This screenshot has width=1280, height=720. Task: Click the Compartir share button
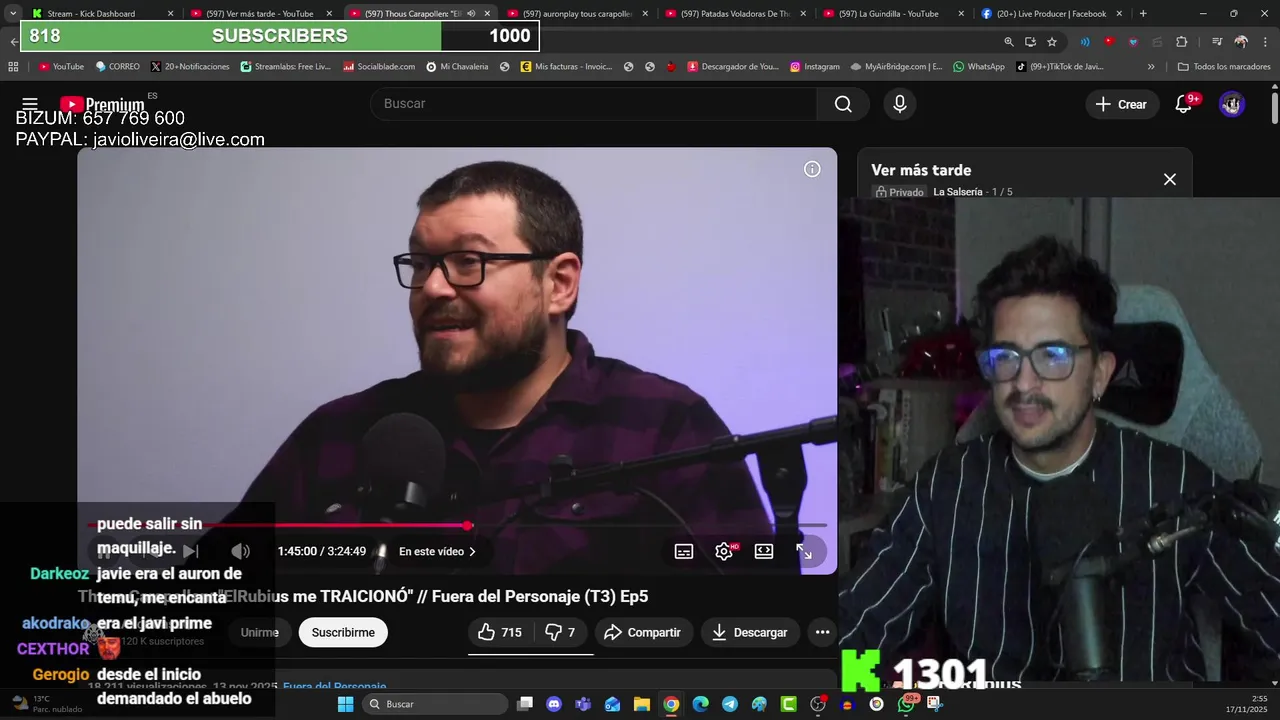point(643,632)
